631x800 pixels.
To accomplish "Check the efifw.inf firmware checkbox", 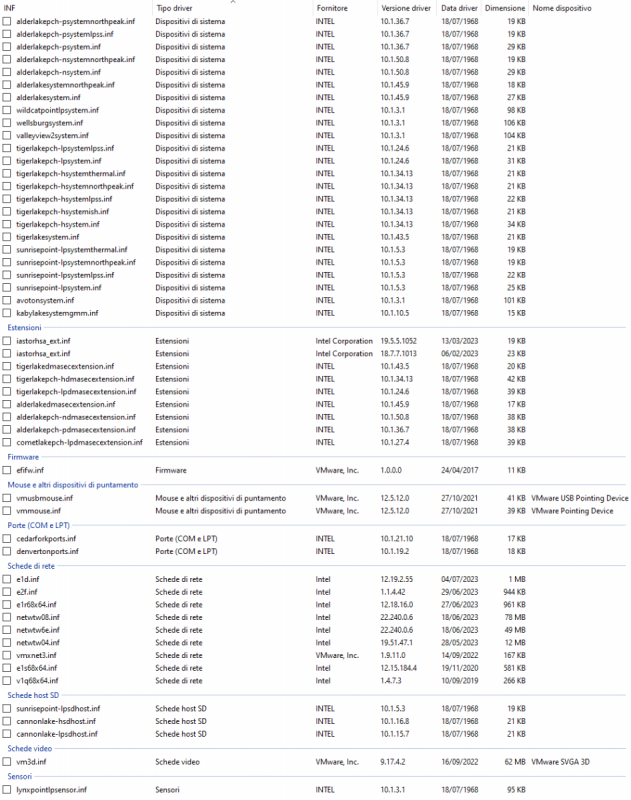I will click(x=7, y=470).
